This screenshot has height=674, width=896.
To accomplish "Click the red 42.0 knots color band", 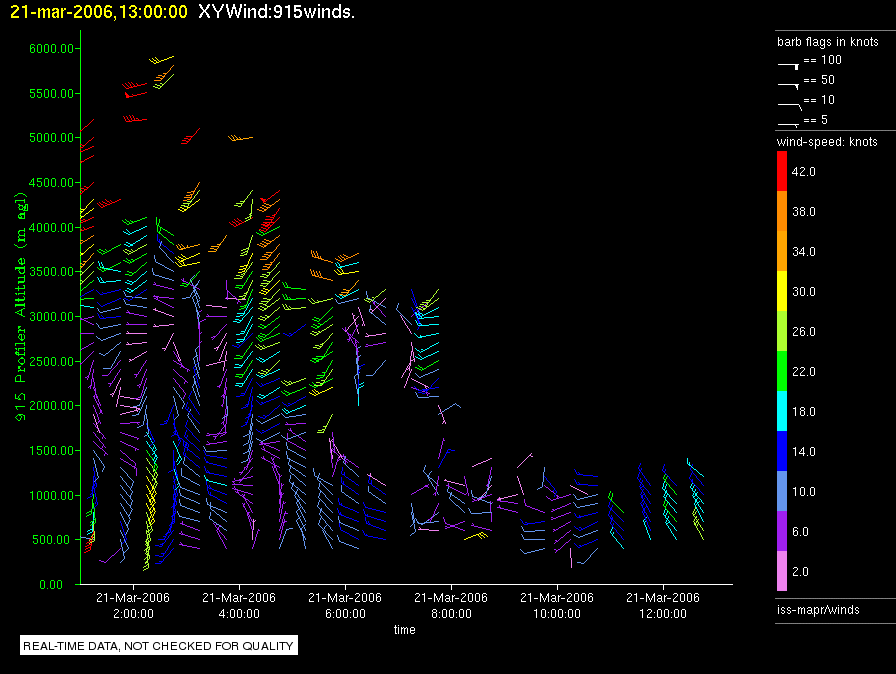I will [782, 171].
